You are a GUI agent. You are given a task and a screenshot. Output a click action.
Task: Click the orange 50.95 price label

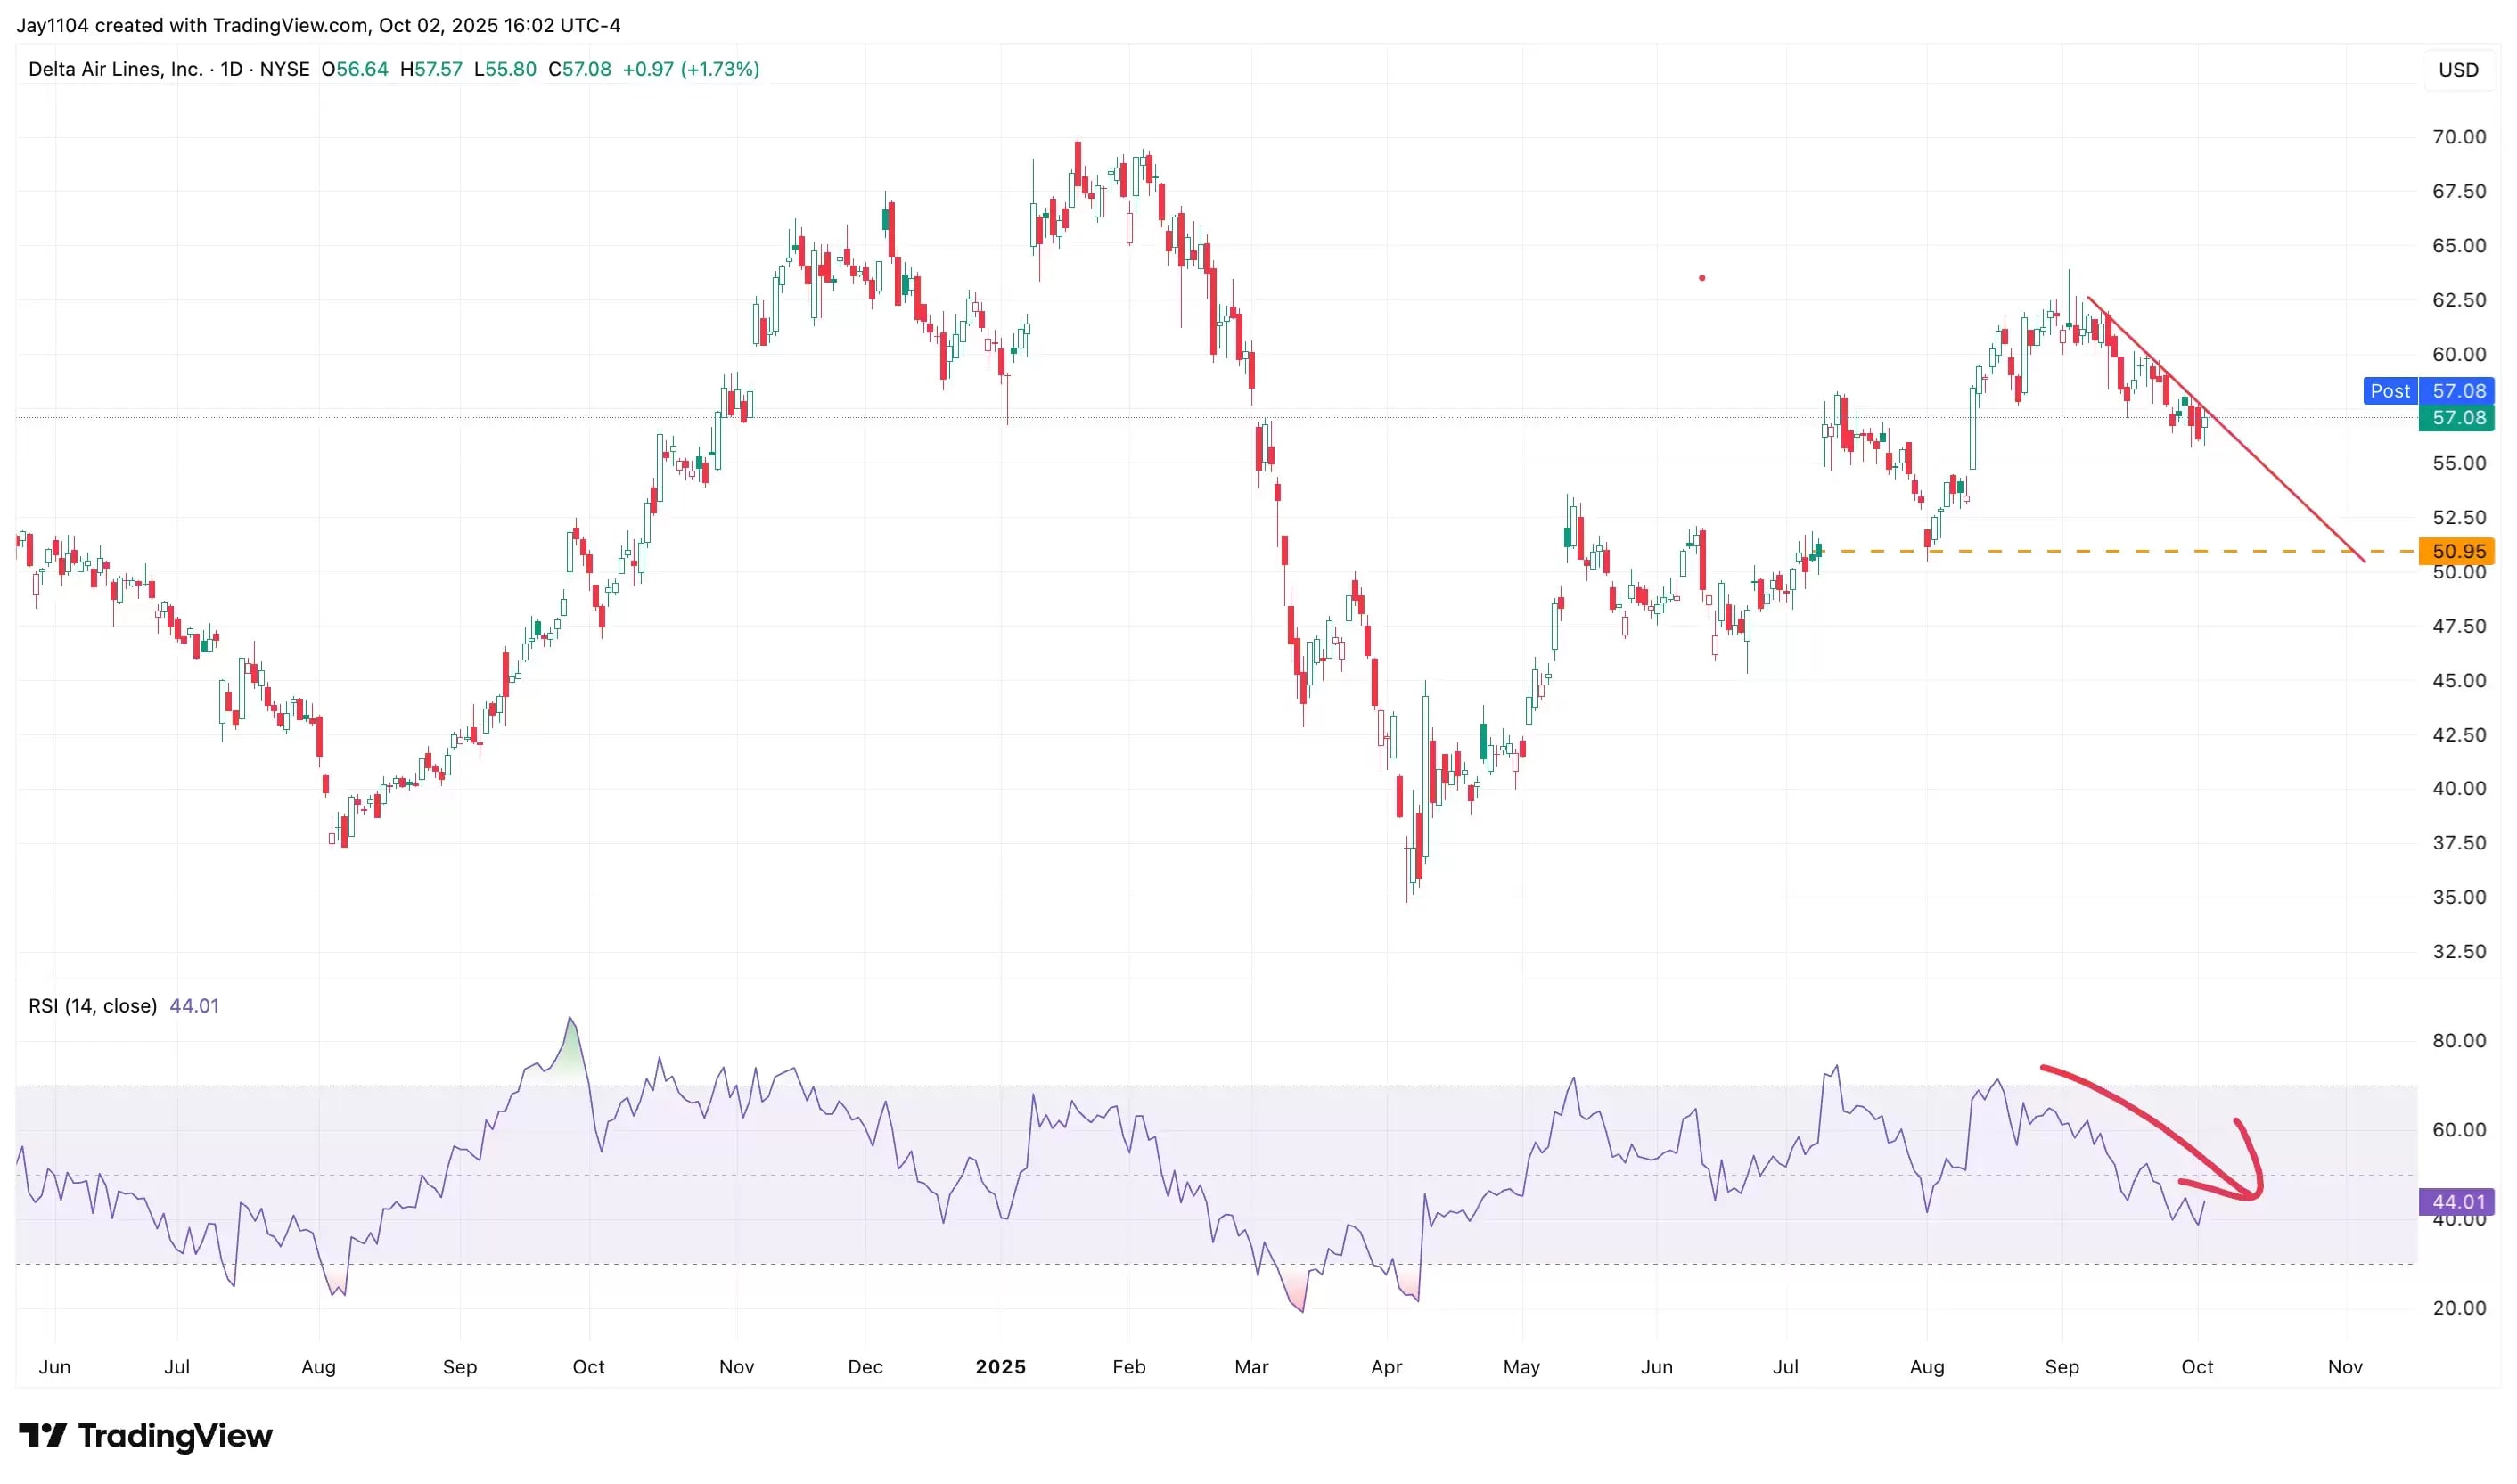coord(2456,551)
